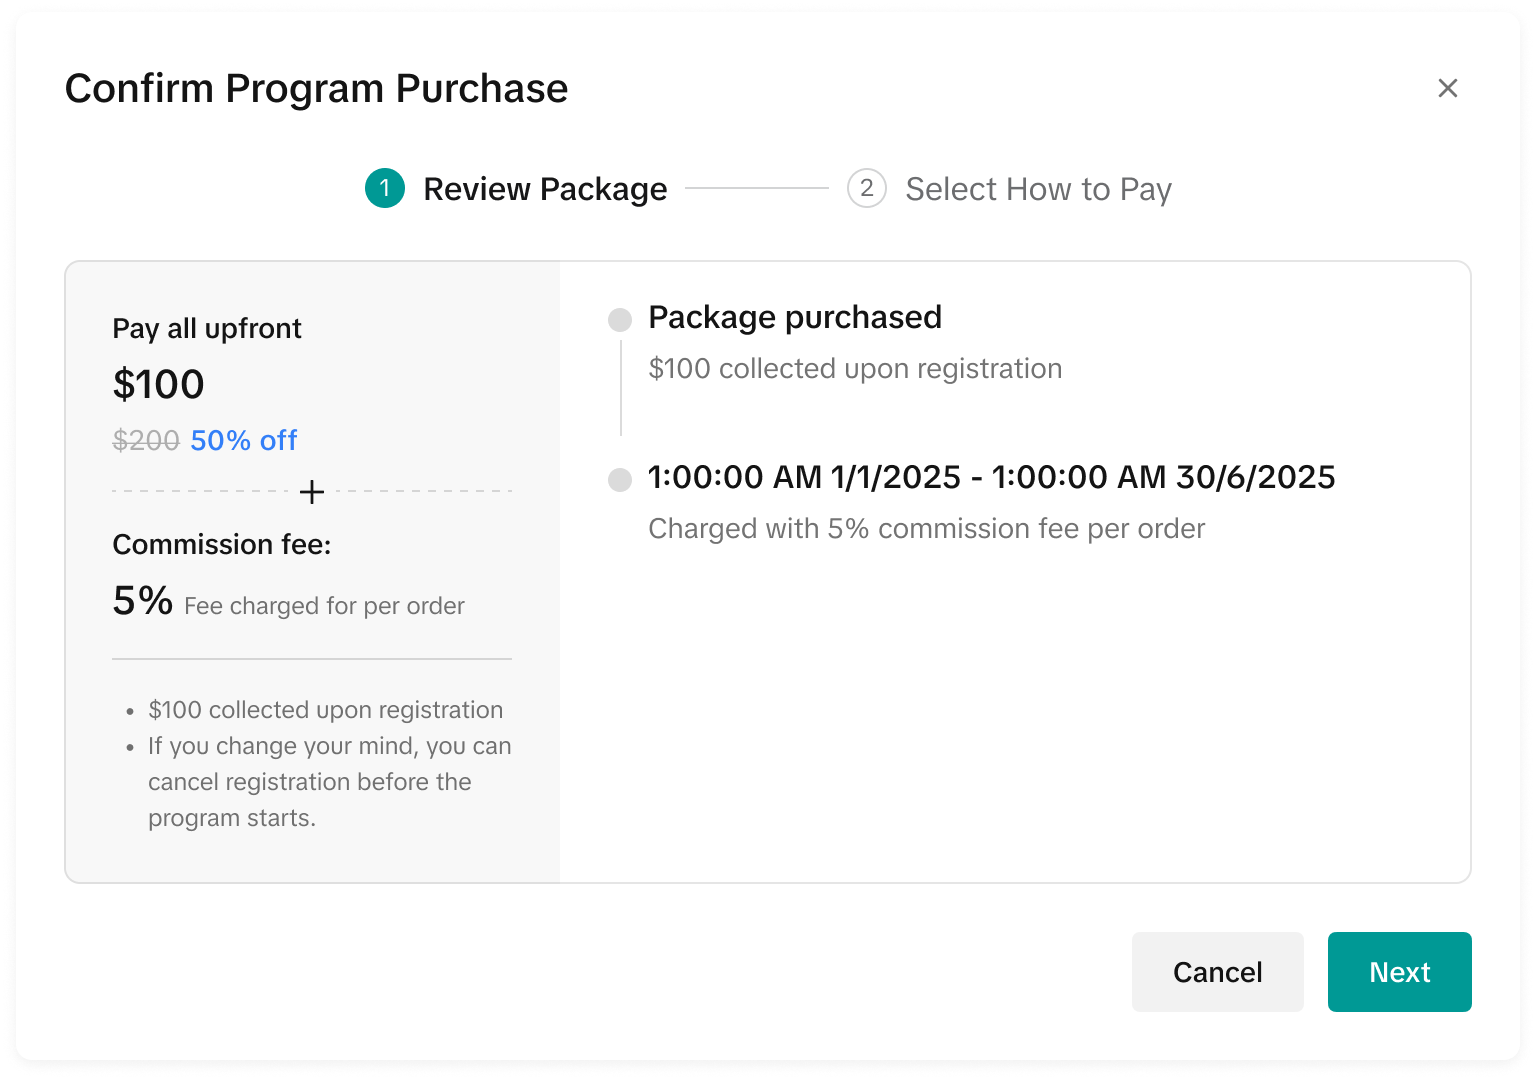Go to the Select How to Pay step
Viewport: 1536px width, 1080px height.
(1038, 189)
